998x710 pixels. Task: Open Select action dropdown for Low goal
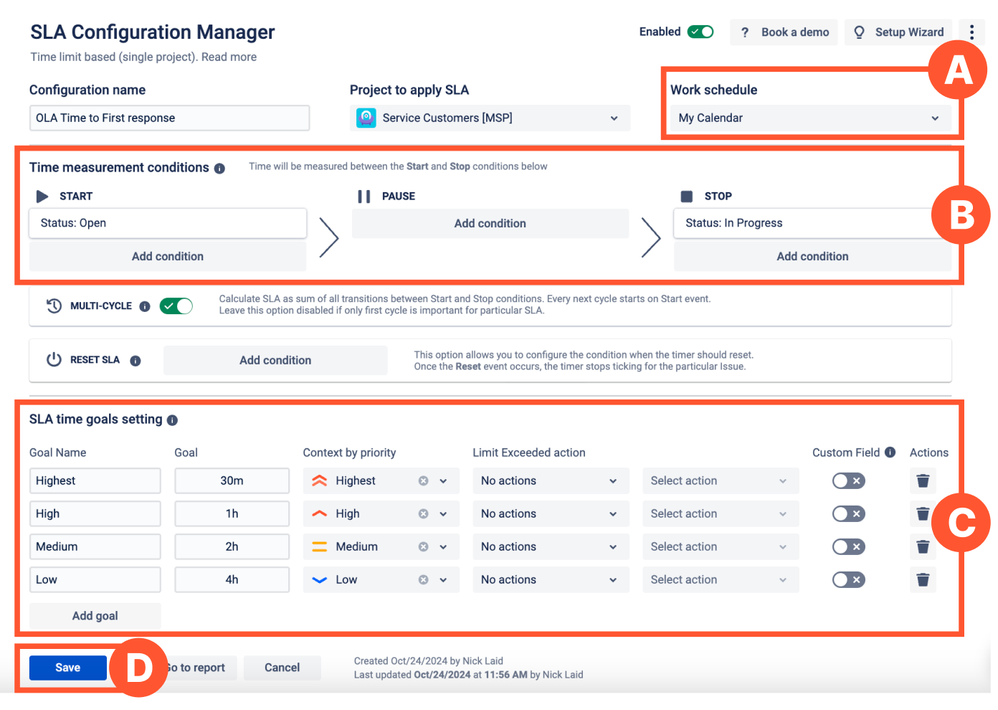(720, 580)
